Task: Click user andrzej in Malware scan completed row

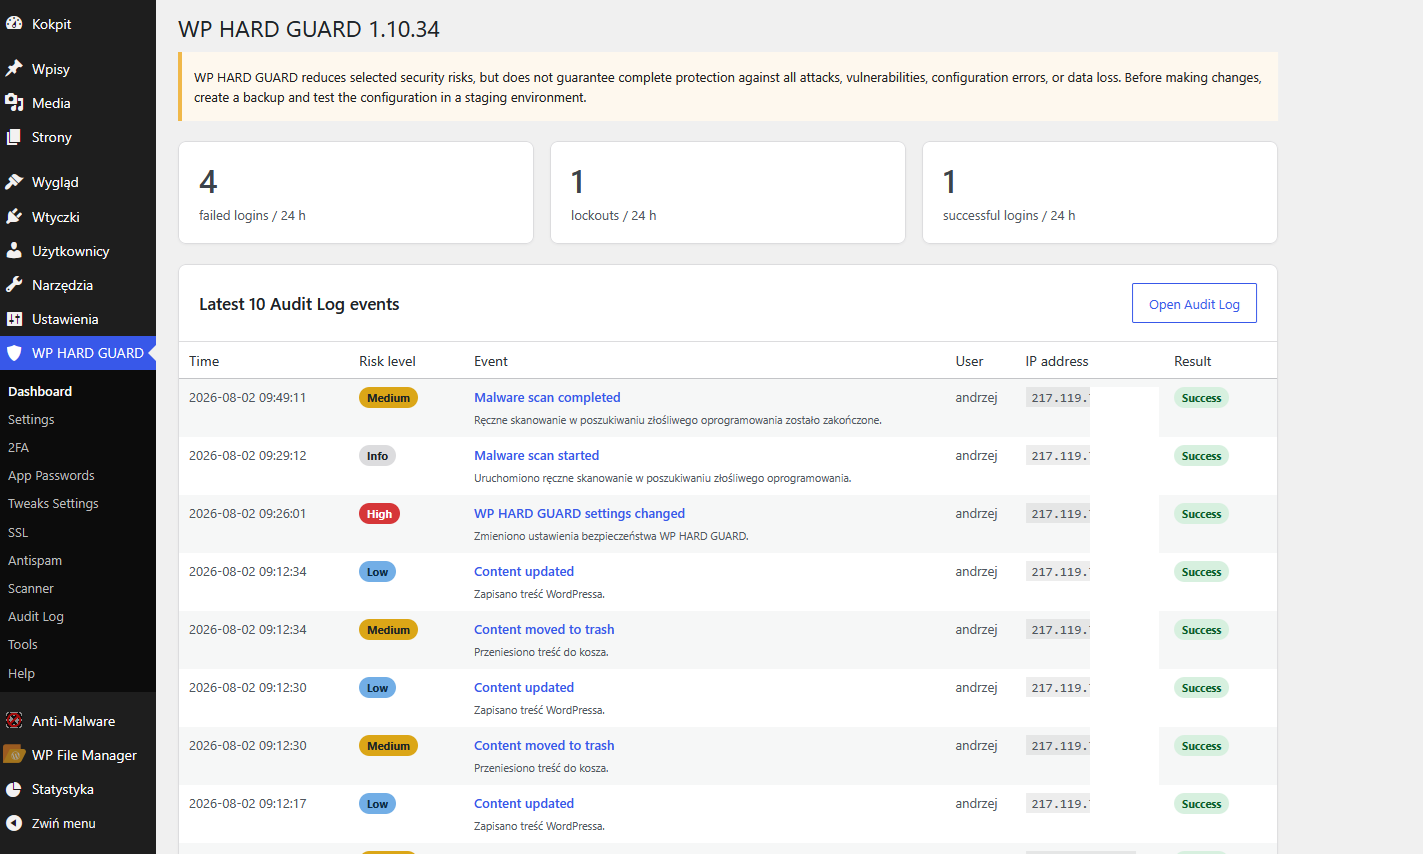Action: tap(976, 397)
